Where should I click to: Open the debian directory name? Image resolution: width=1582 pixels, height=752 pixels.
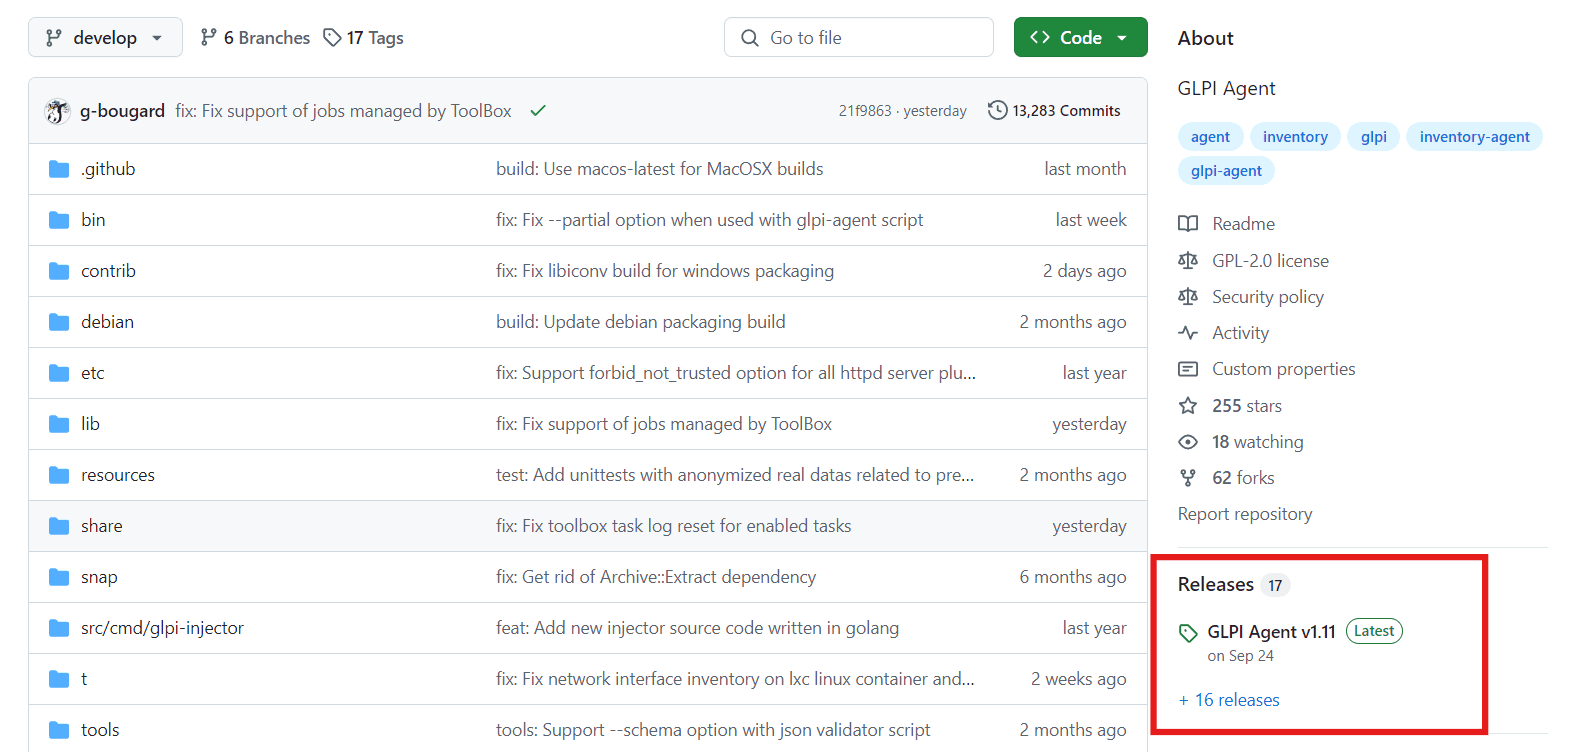(x=107, y=322)
